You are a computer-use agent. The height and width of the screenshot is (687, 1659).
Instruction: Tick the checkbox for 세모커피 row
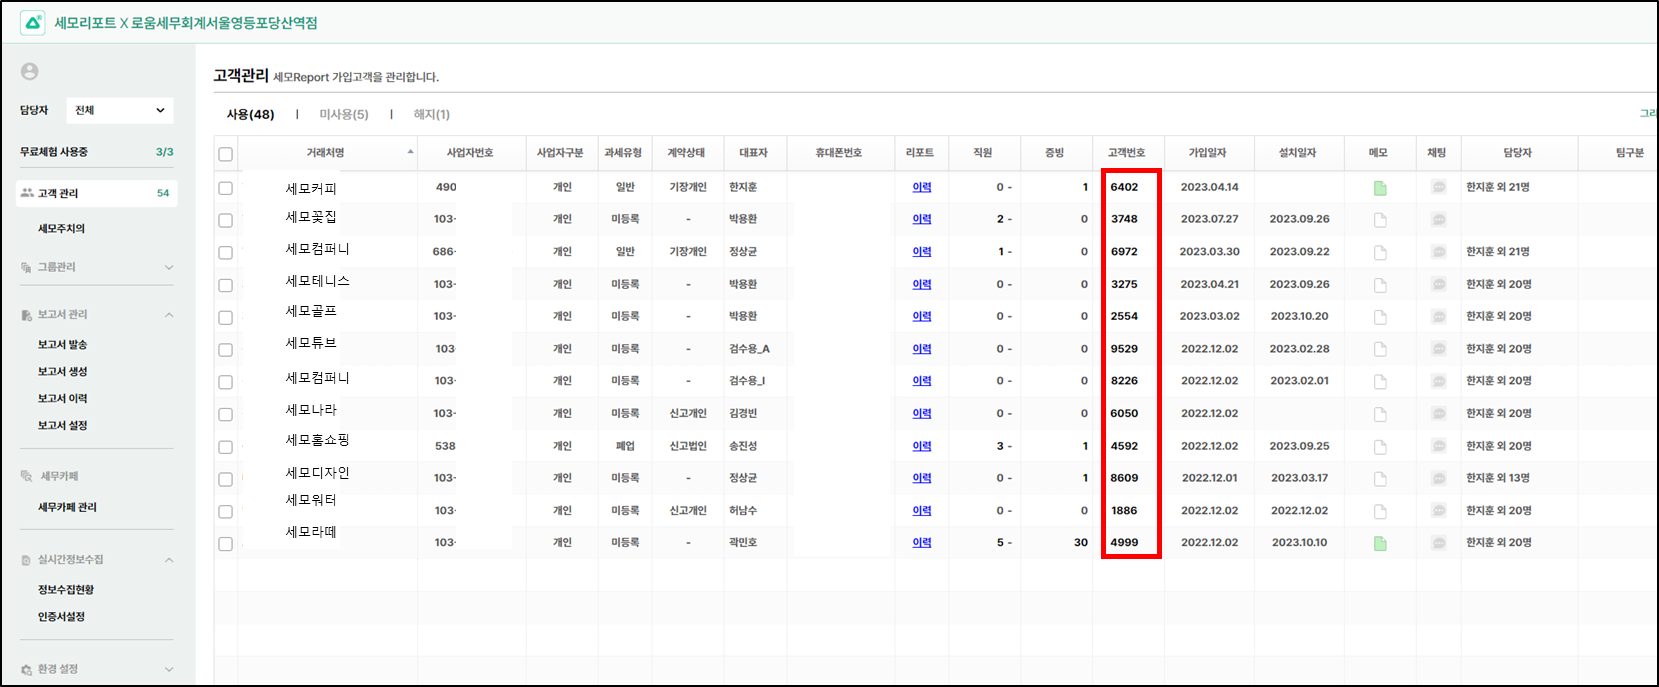pos(226,188)
